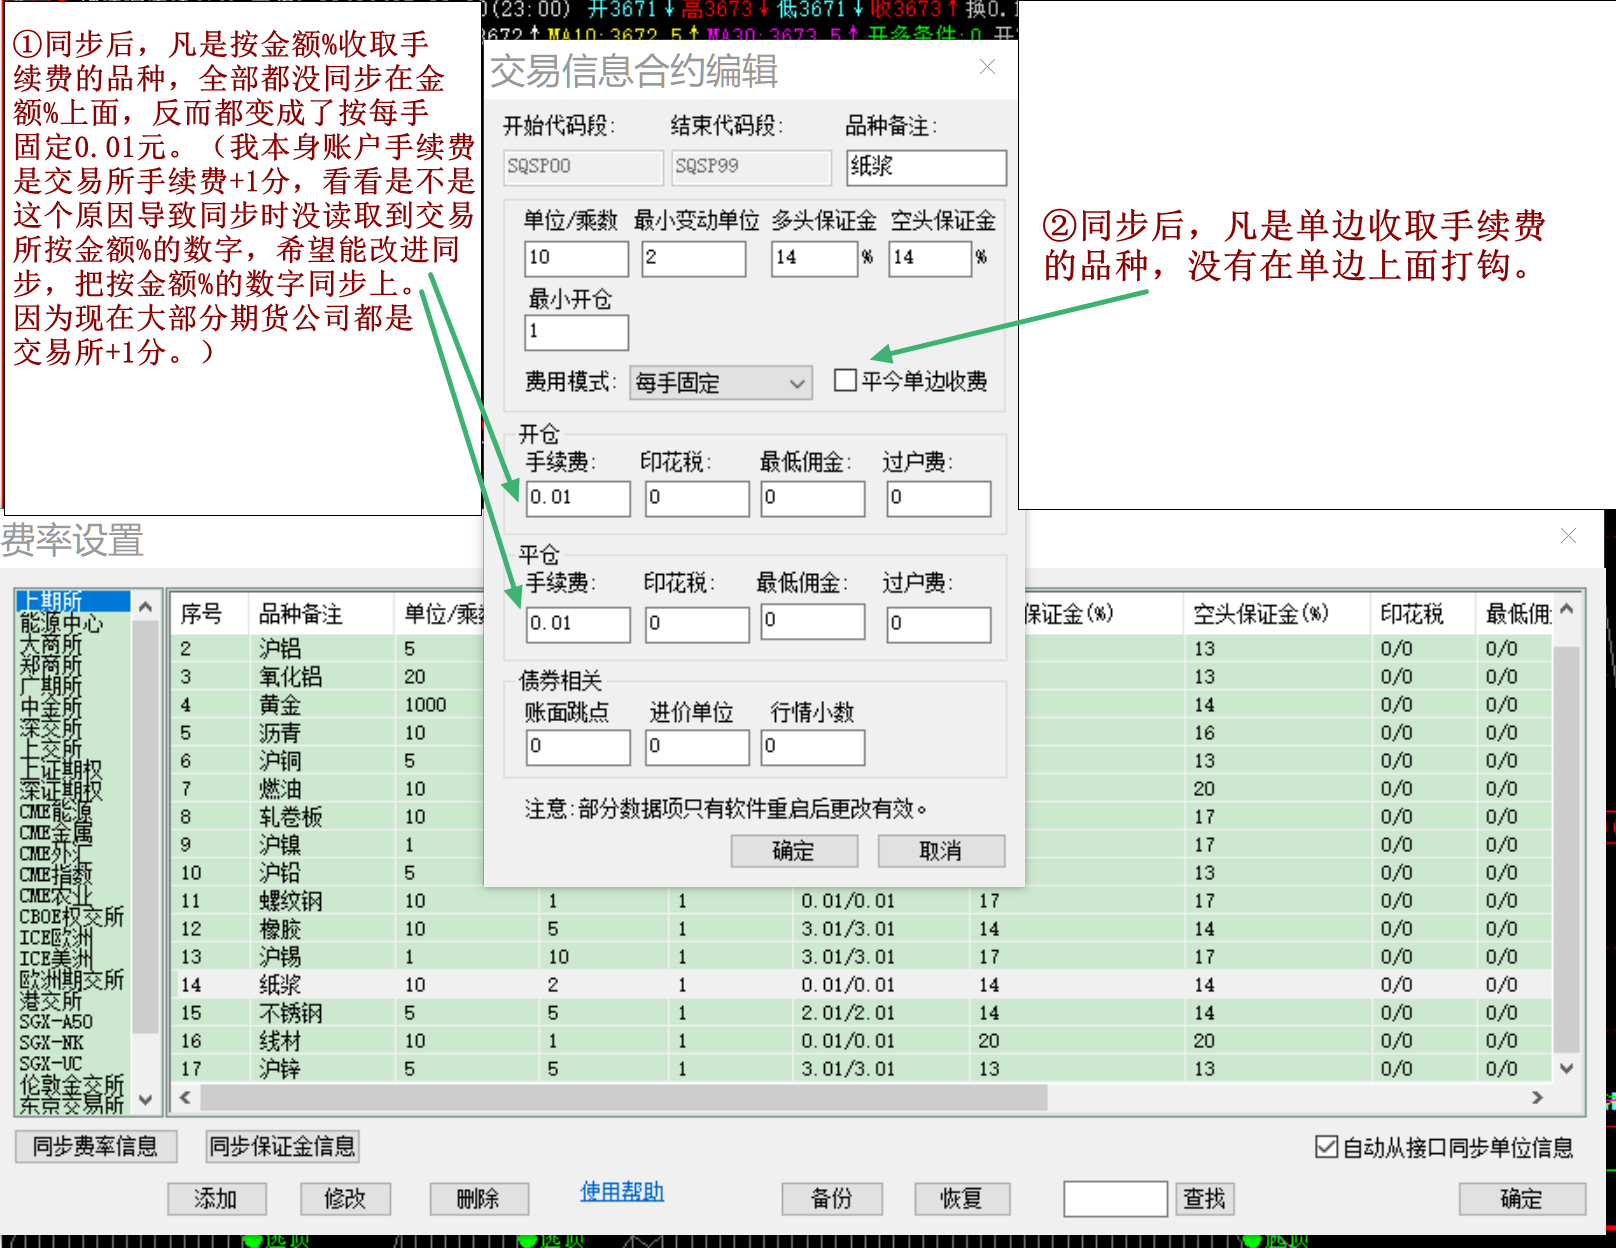Click the rate table's scroll-up arrow

1567,608
